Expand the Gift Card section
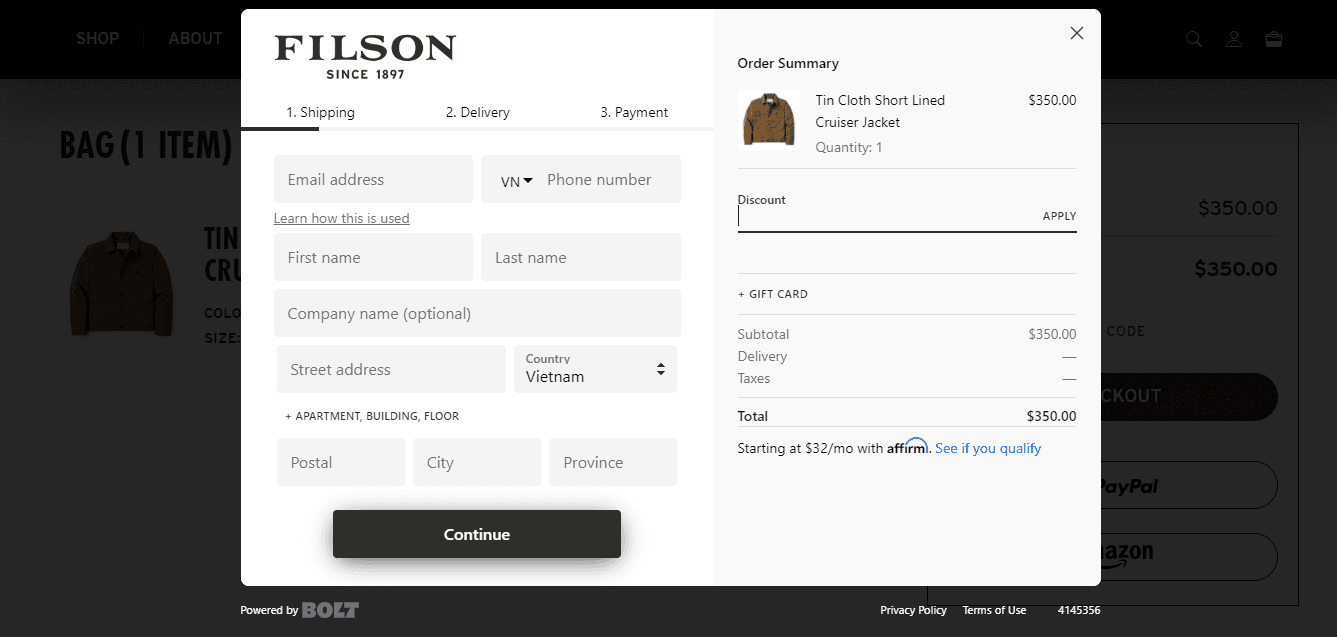The height and width of the screenshot is (637, 1337). (x=772, y=294)
